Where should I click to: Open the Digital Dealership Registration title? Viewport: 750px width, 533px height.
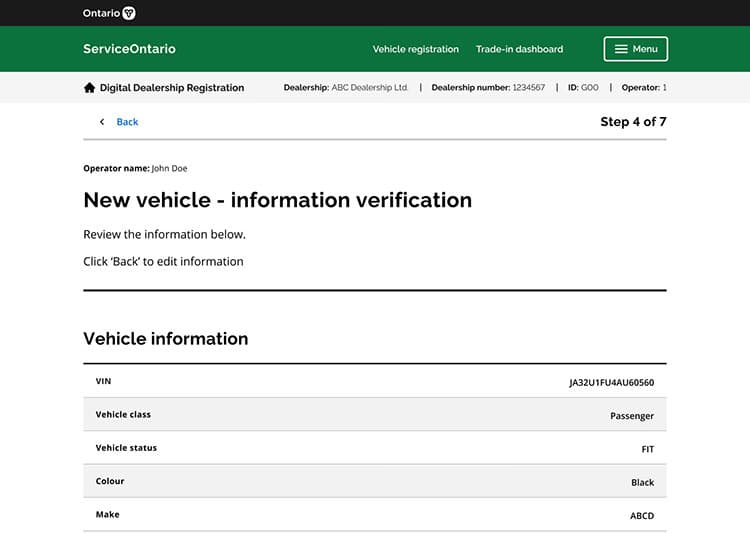click(171, 88)
